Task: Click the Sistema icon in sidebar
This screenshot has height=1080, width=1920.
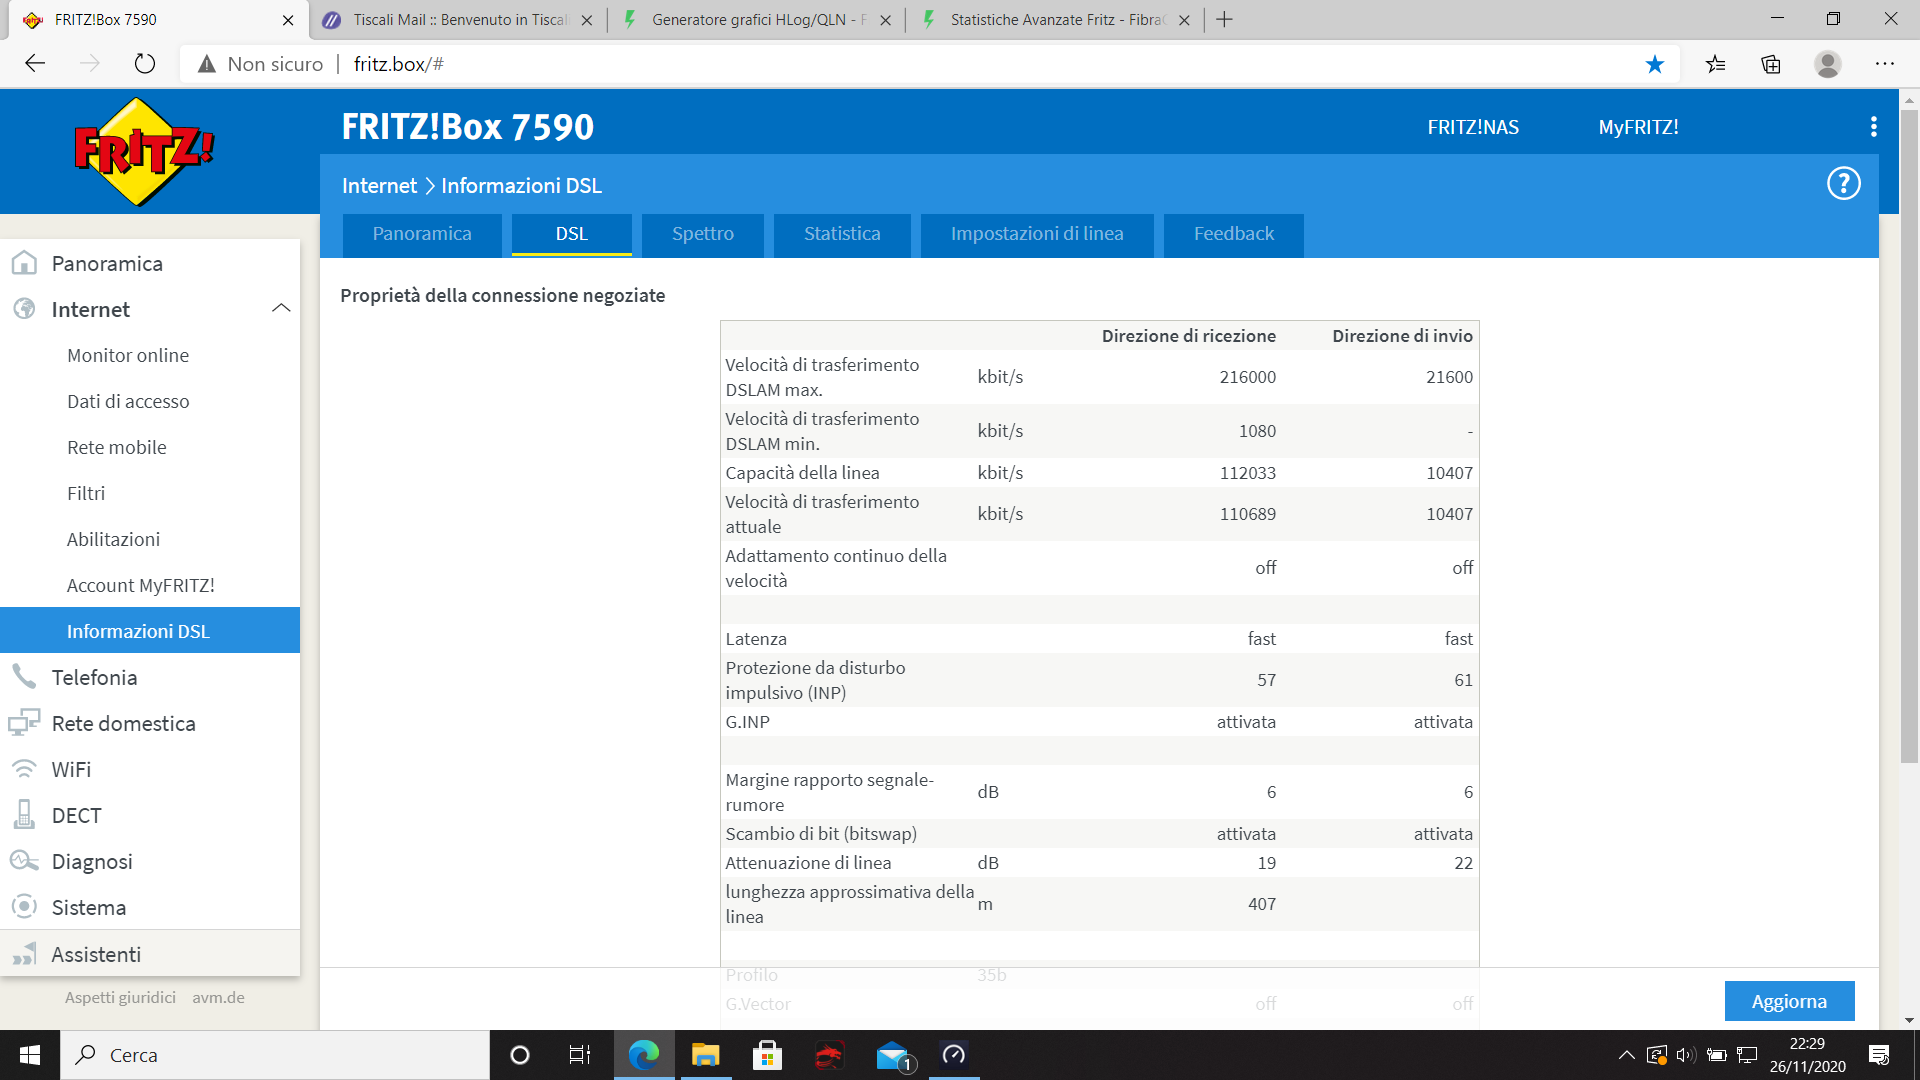Action: tap(24, 907)
